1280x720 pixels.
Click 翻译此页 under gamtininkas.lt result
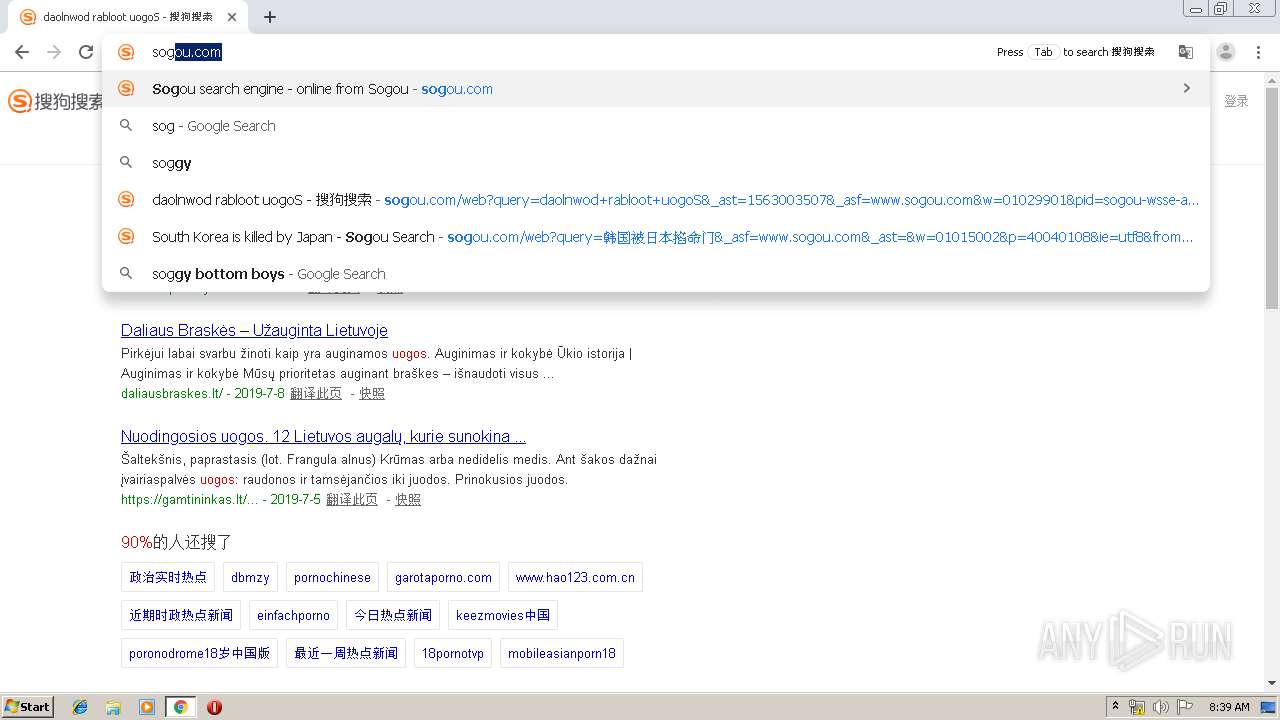(x=352, y=499)
